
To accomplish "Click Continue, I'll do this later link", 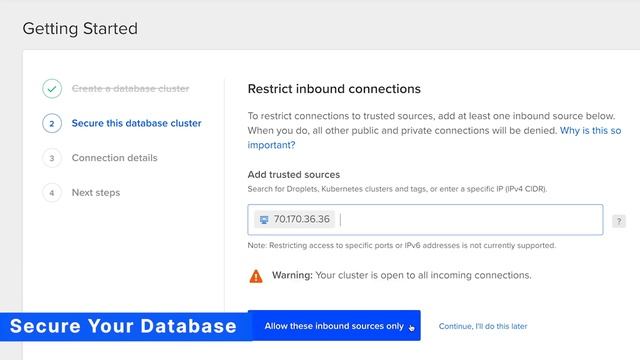I will coord(483,326).
